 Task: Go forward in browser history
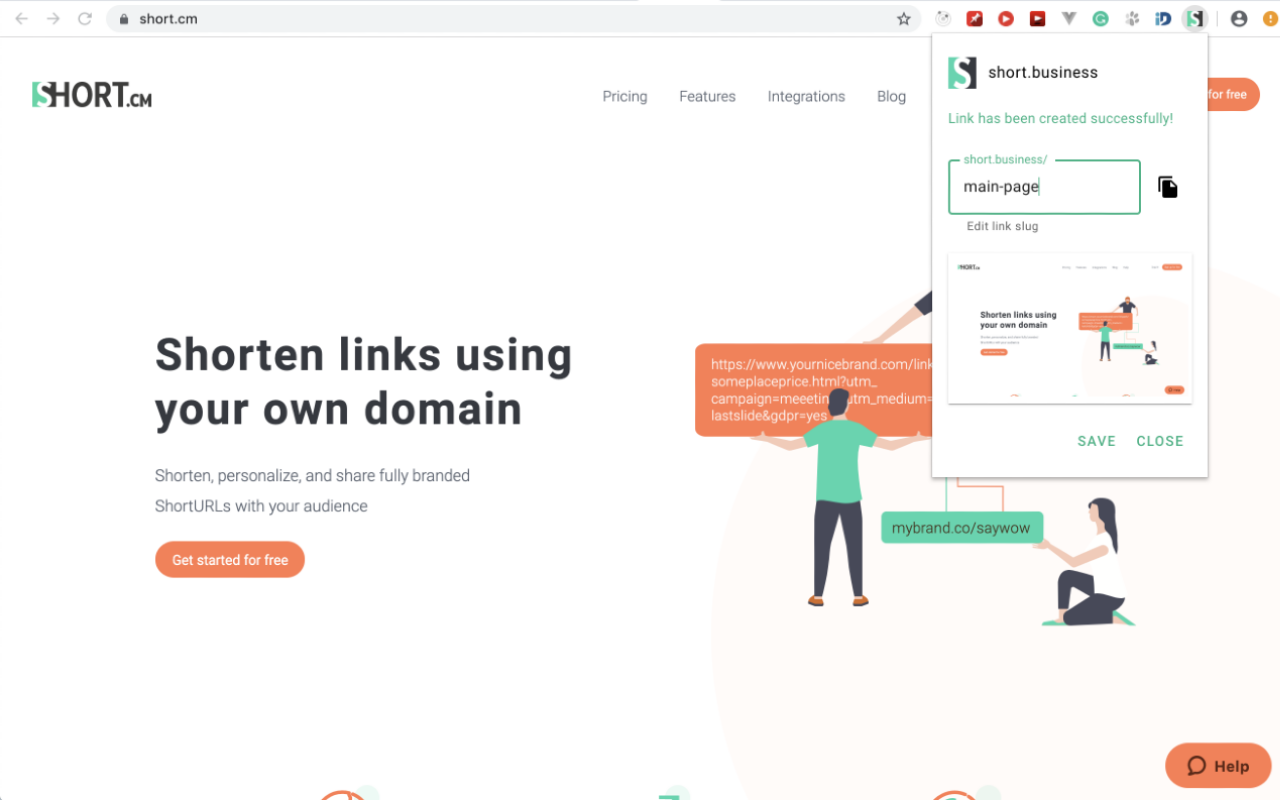pyautogui.click(x=53, y=18)
